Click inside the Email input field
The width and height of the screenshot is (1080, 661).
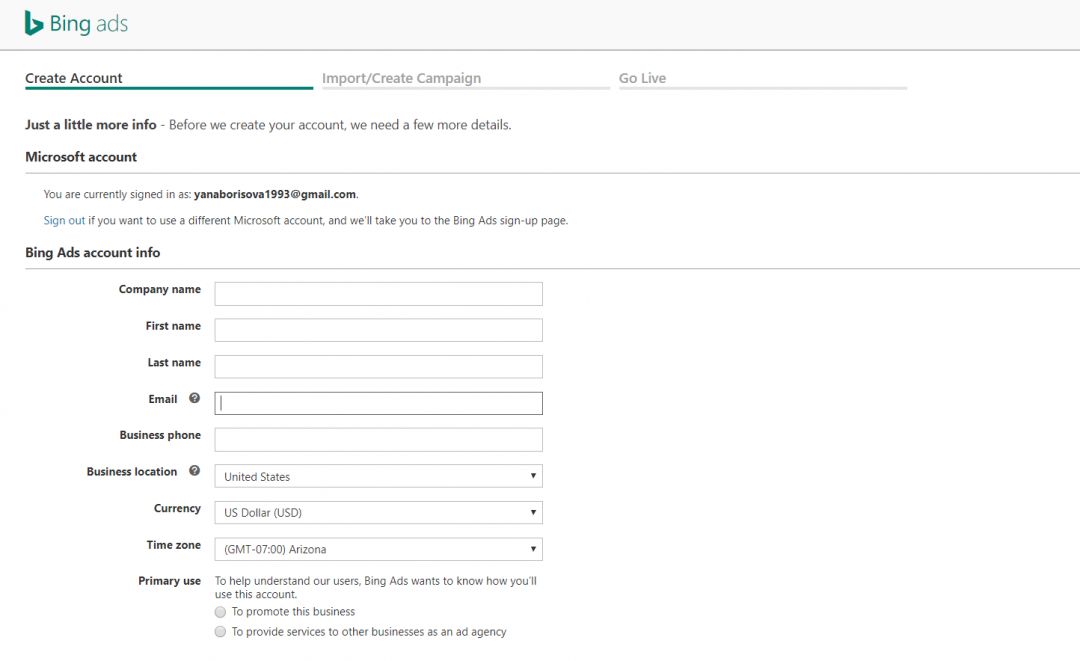point(378,403)
